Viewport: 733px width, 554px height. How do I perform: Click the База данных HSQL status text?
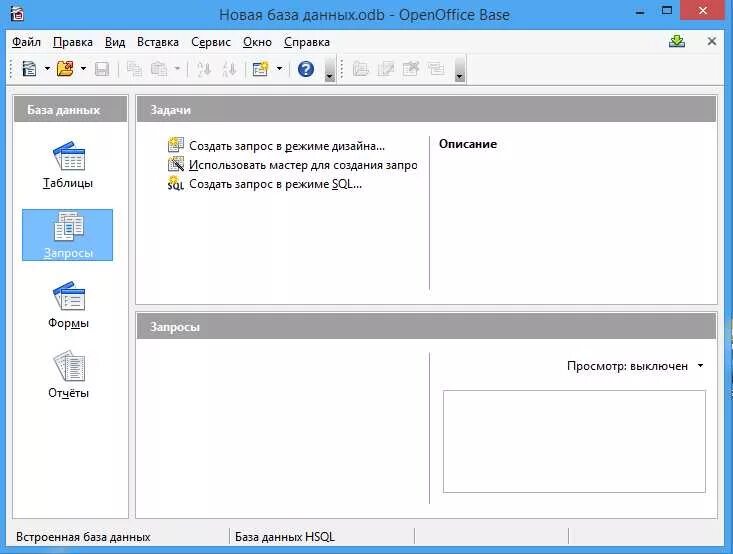[285, 537]
